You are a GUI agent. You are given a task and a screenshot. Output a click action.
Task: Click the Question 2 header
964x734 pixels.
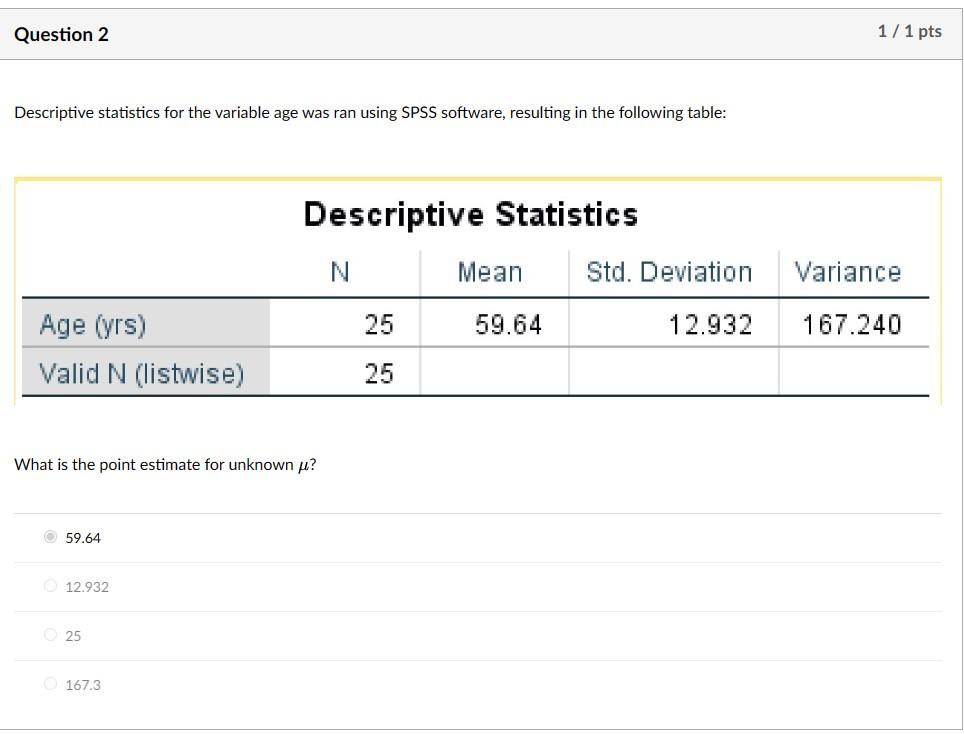(x=63, y=33)
